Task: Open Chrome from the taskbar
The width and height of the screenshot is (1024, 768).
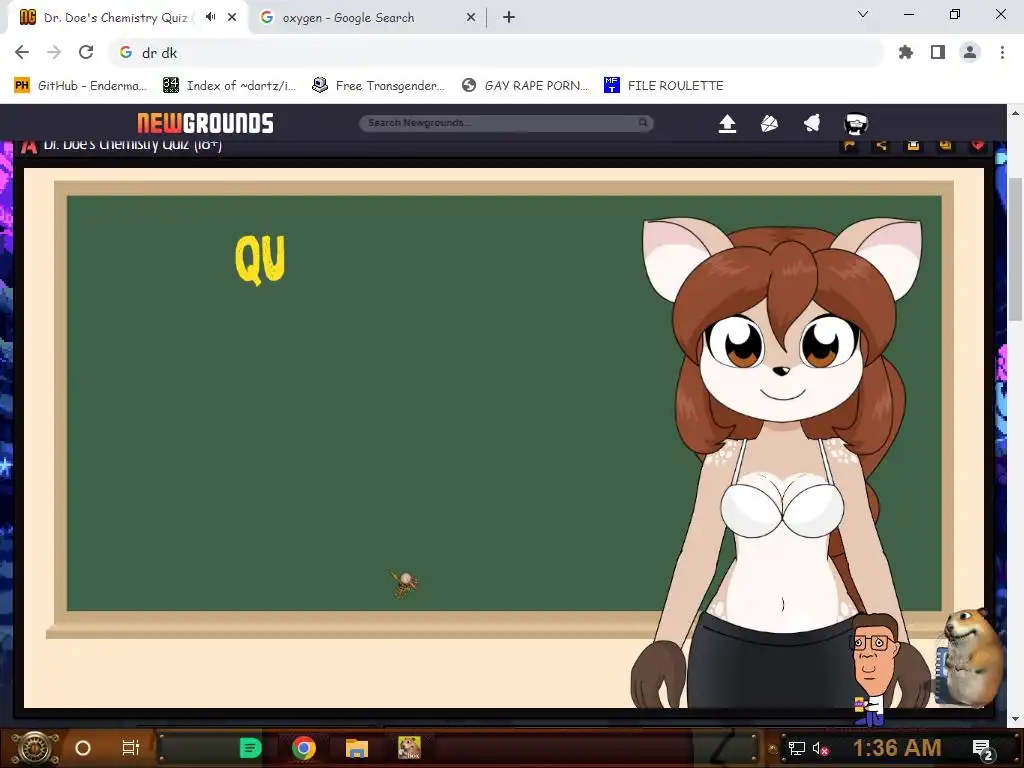Action: (x=304, y=748)
